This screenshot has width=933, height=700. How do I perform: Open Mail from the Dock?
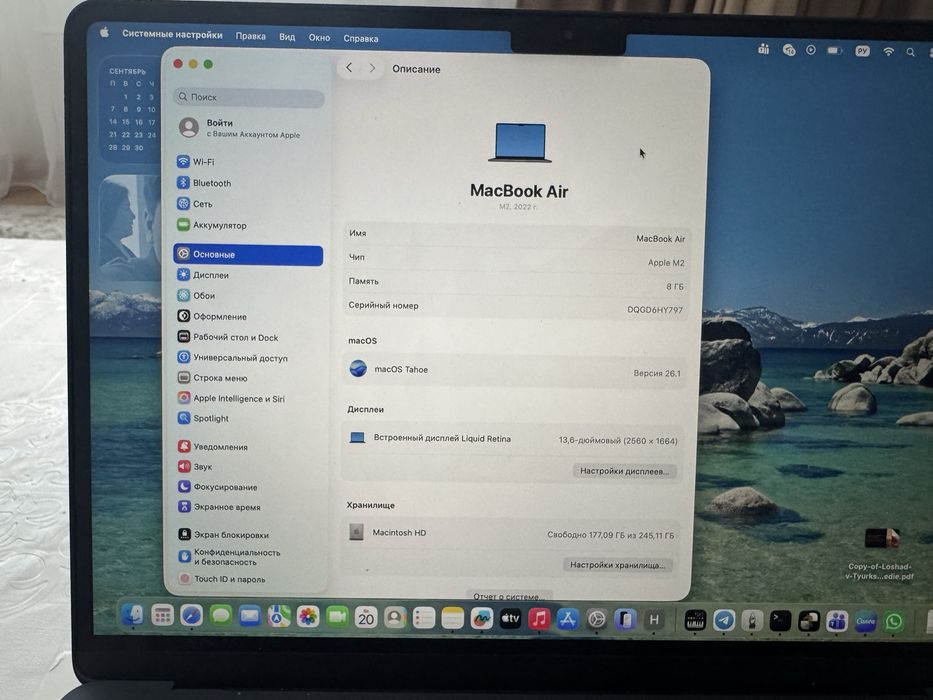pos(249,616)
